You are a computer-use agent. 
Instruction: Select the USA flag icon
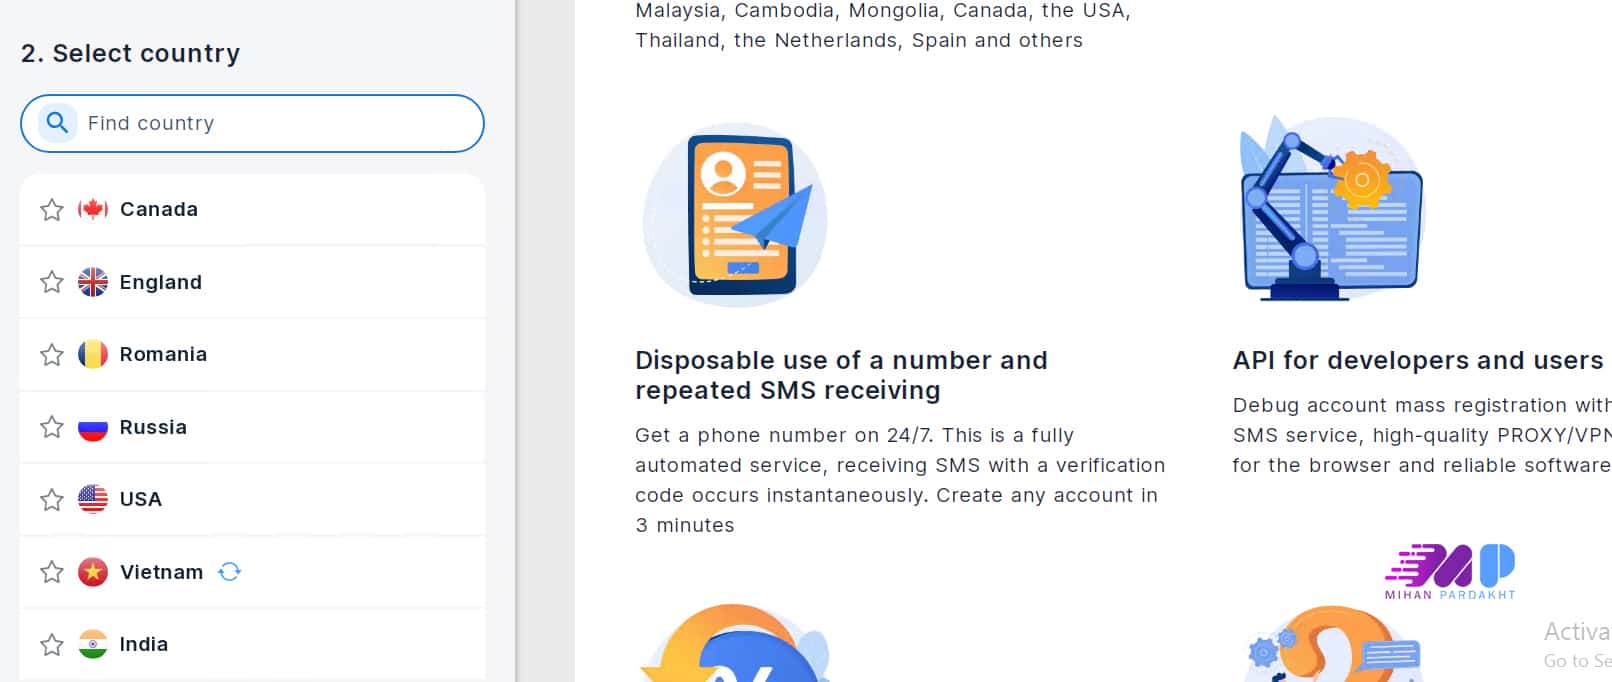(93, 499)
